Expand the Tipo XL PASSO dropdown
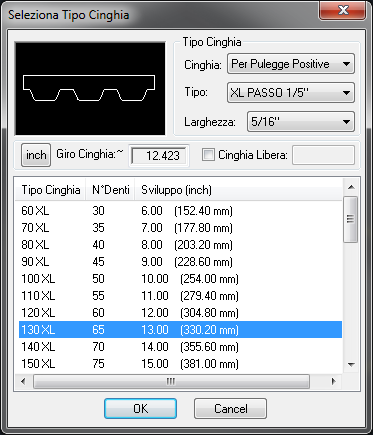 291,92
